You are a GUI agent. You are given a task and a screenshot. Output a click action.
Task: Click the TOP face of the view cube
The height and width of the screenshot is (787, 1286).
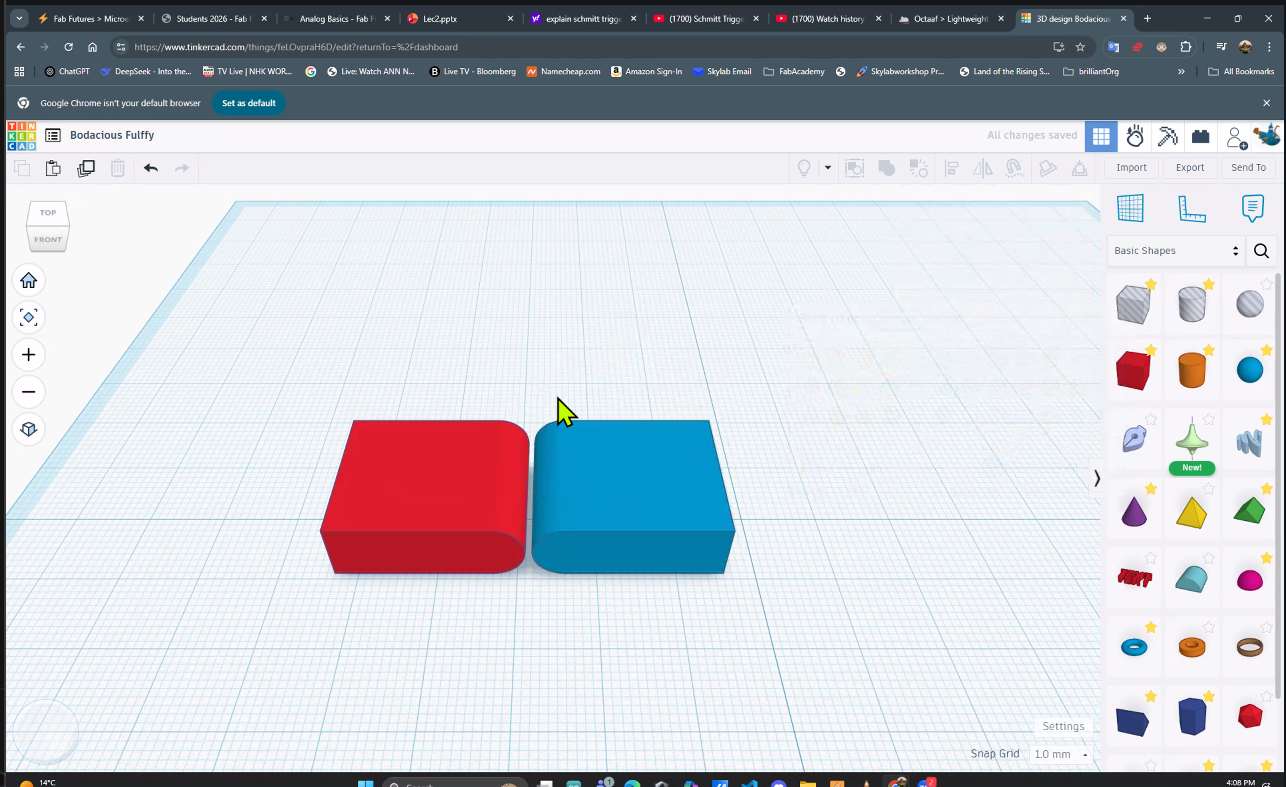pyautogui.click(x=48, y=213)
